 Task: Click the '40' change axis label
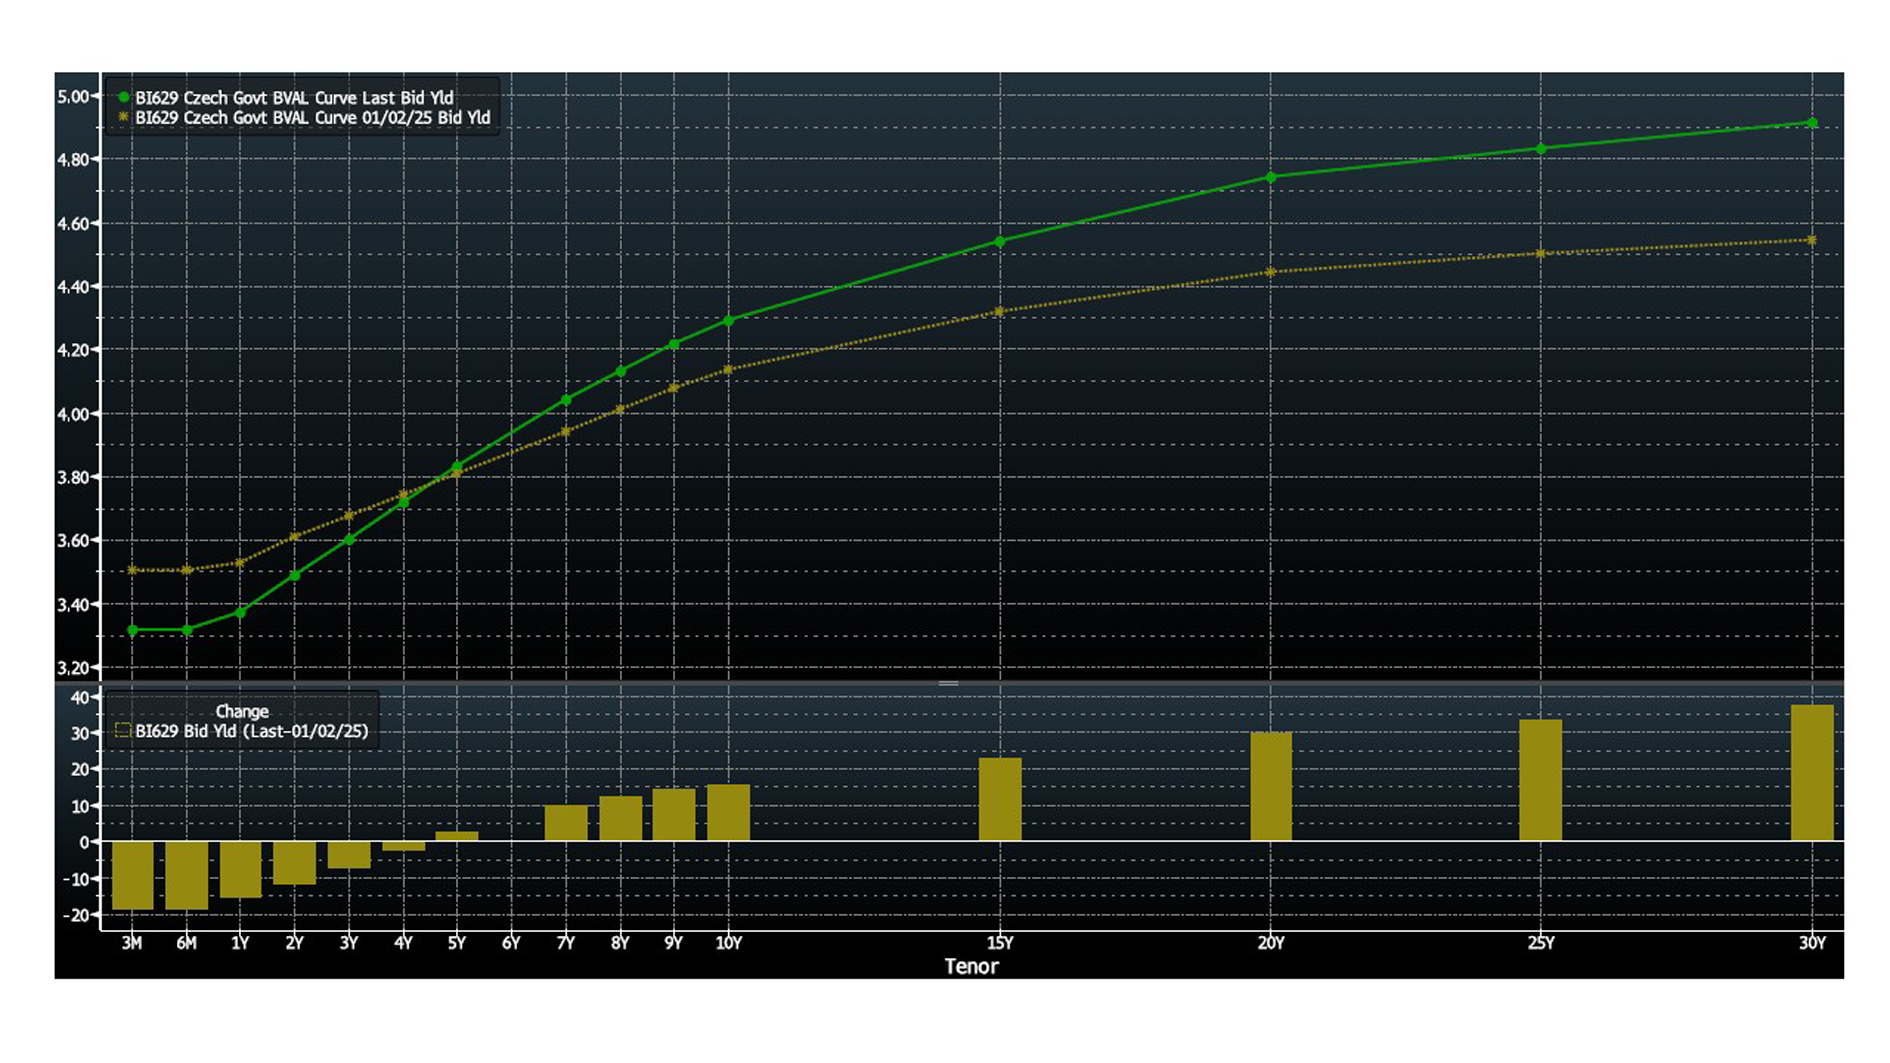80,697
